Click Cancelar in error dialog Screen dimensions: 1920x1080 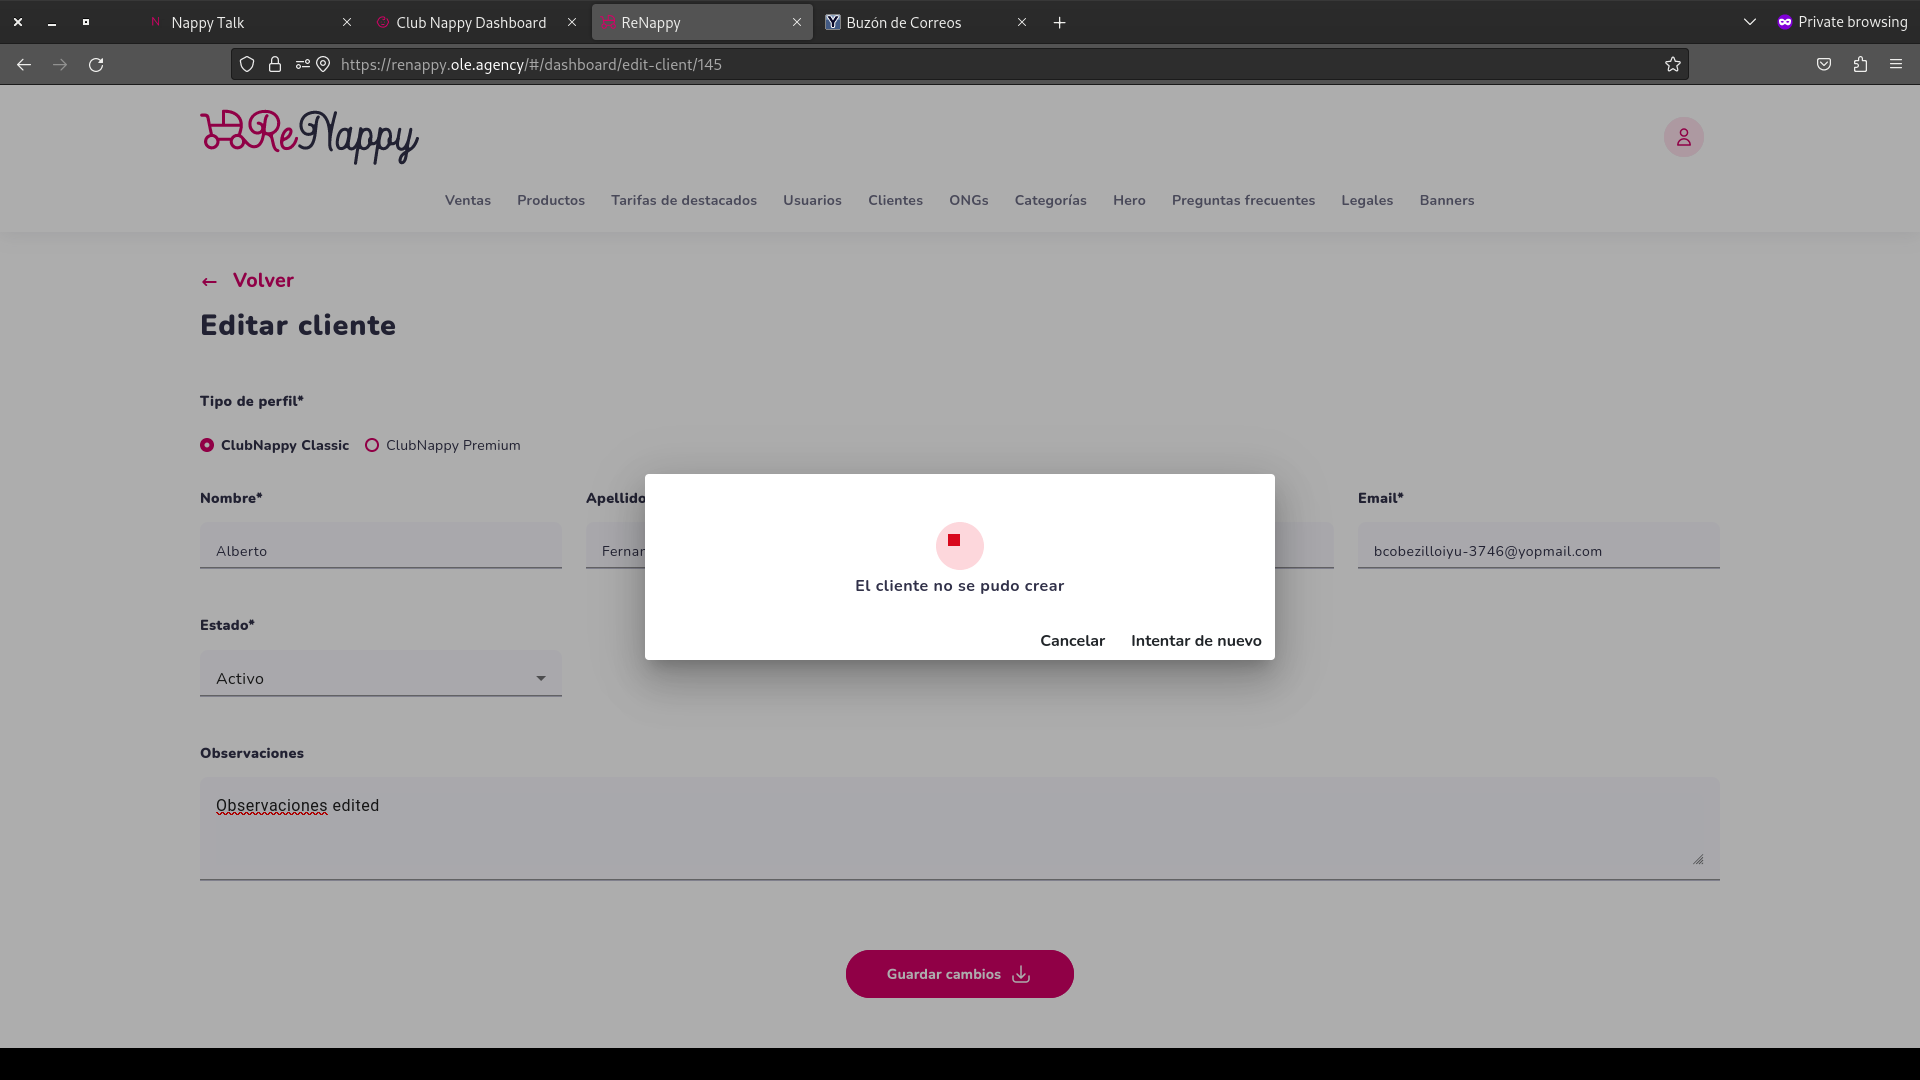point(1072,641)
